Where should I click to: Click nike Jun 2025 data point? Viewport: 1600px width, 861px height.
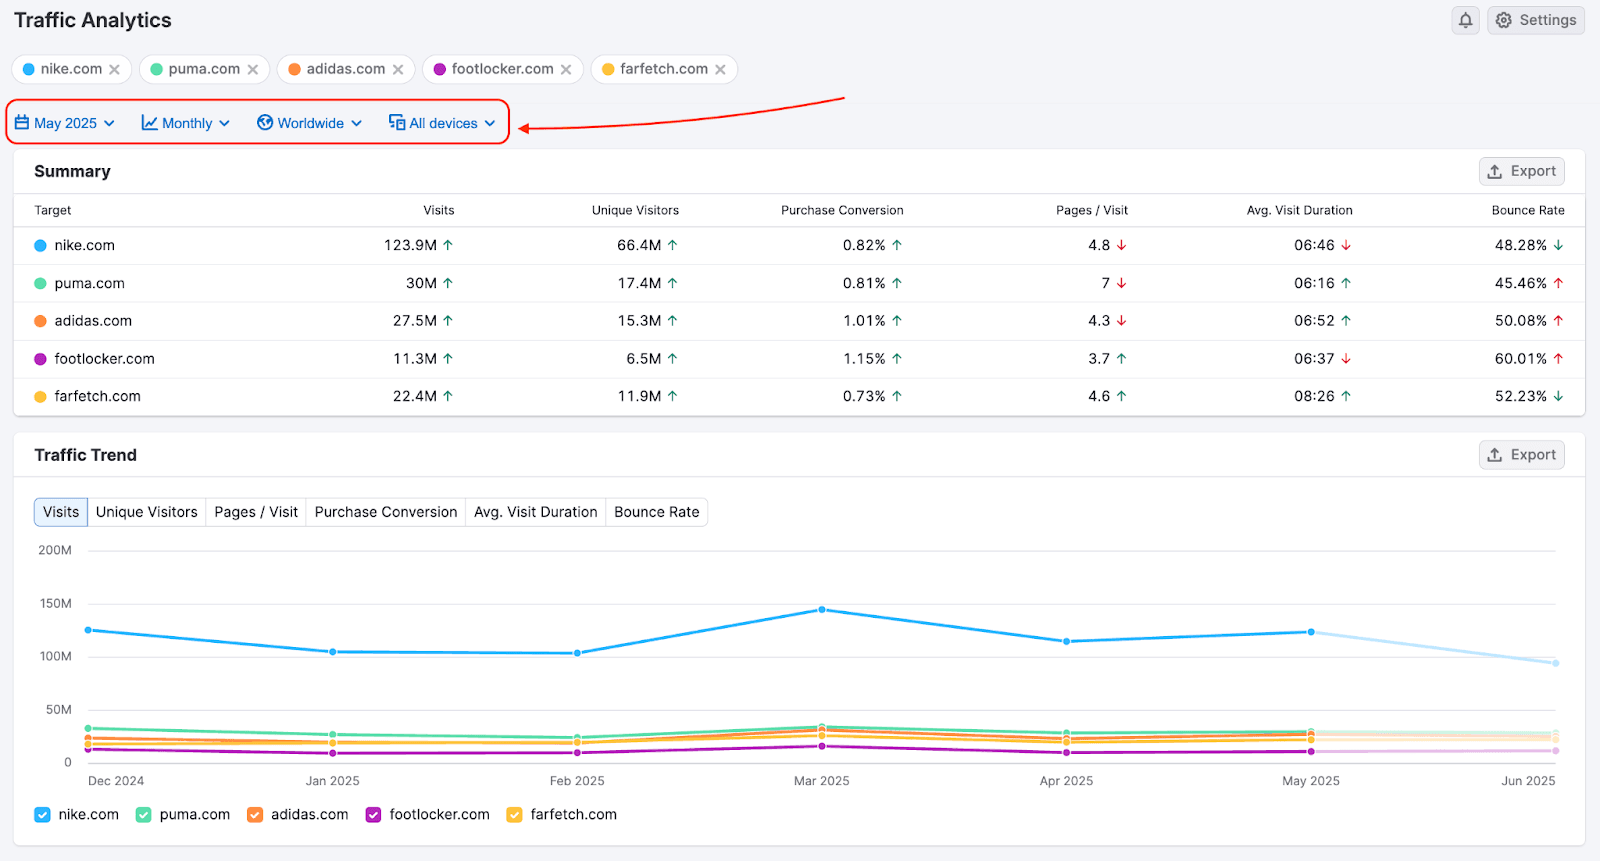(1555, 663)
